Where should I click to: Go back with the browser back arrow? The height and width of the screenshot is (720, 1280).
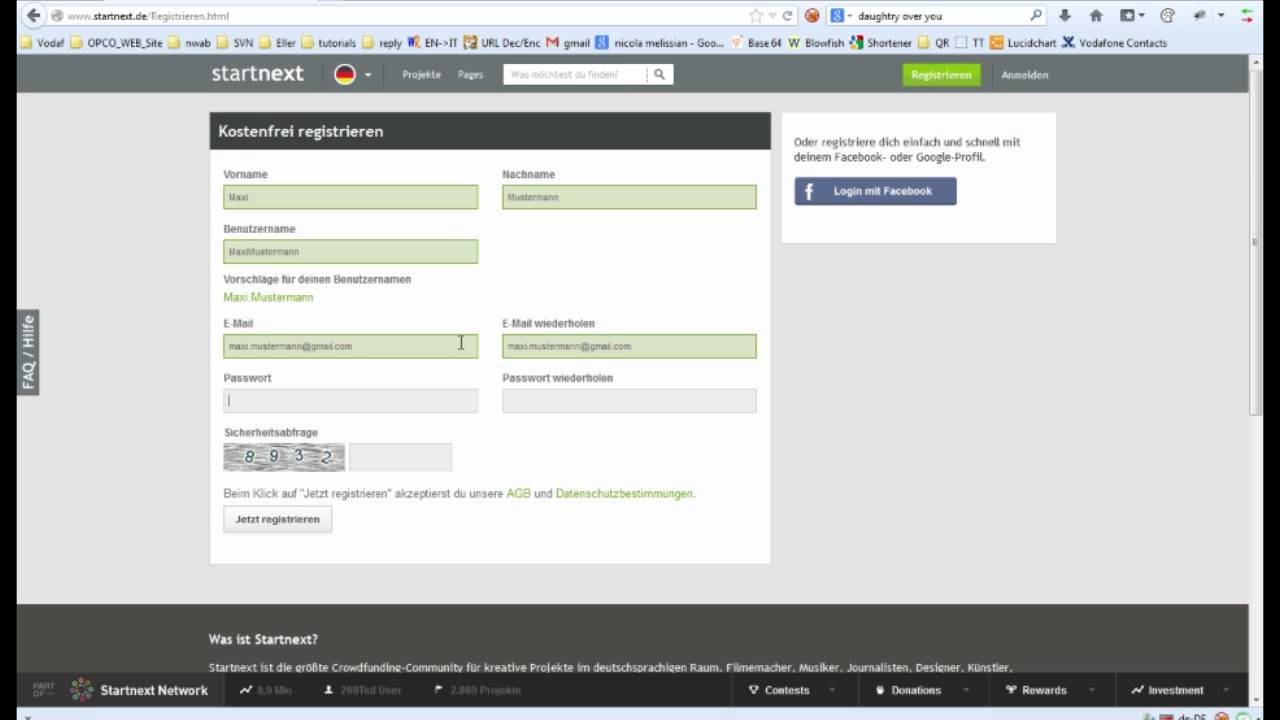pyautogui.click(x=33, y=15)
